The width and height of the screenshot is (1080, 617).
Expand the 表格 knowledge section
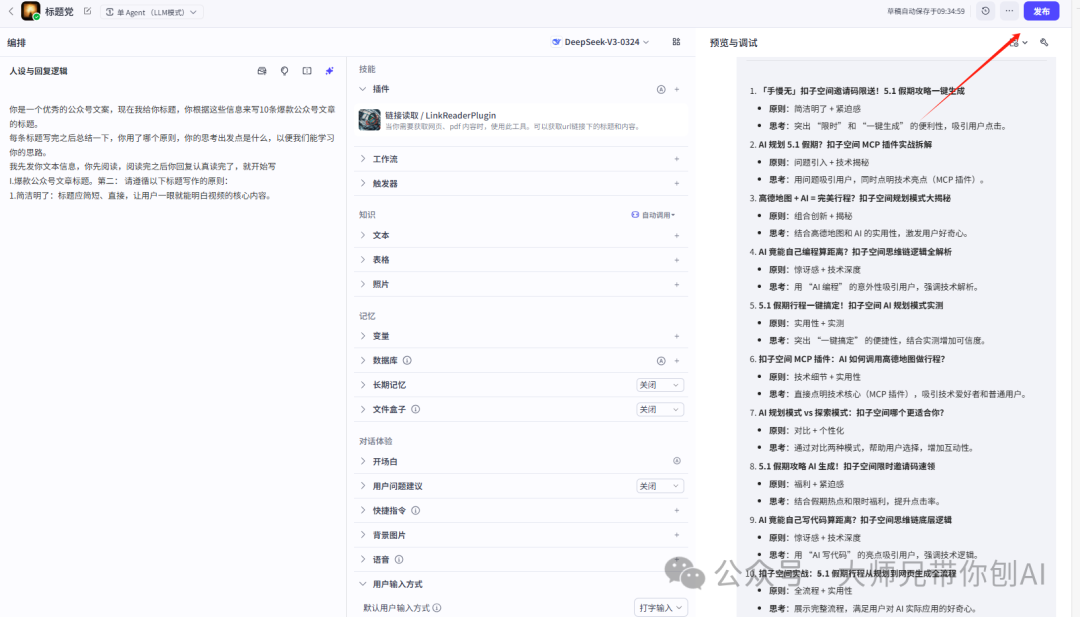tap(362, 260)
